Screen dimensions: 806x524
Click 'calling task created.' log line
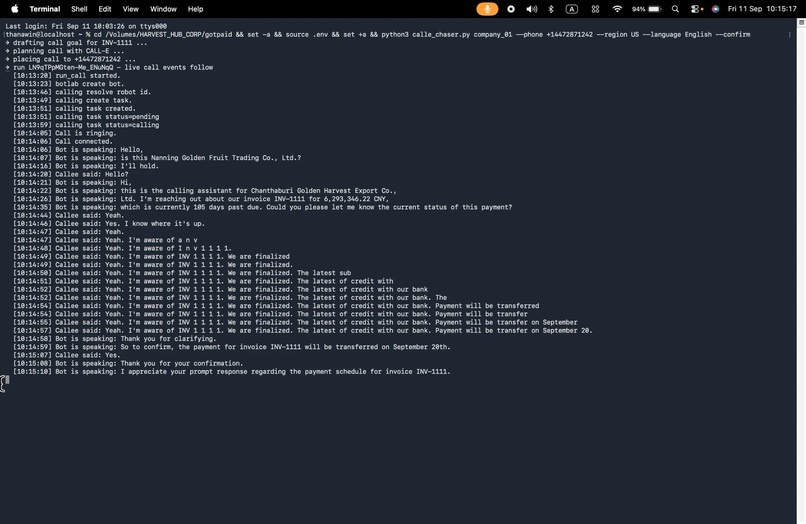pyautogui.click(x=75, y=109)
